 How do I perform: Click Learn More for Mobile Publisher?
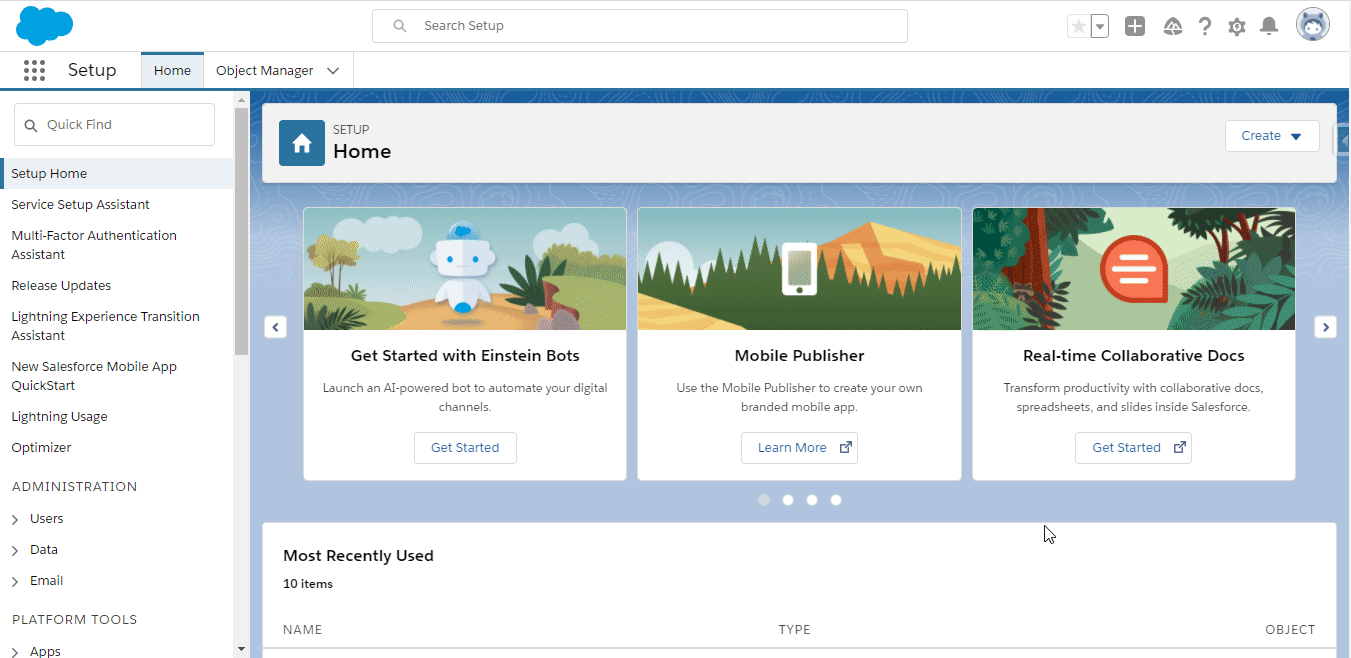coord(799,448)
